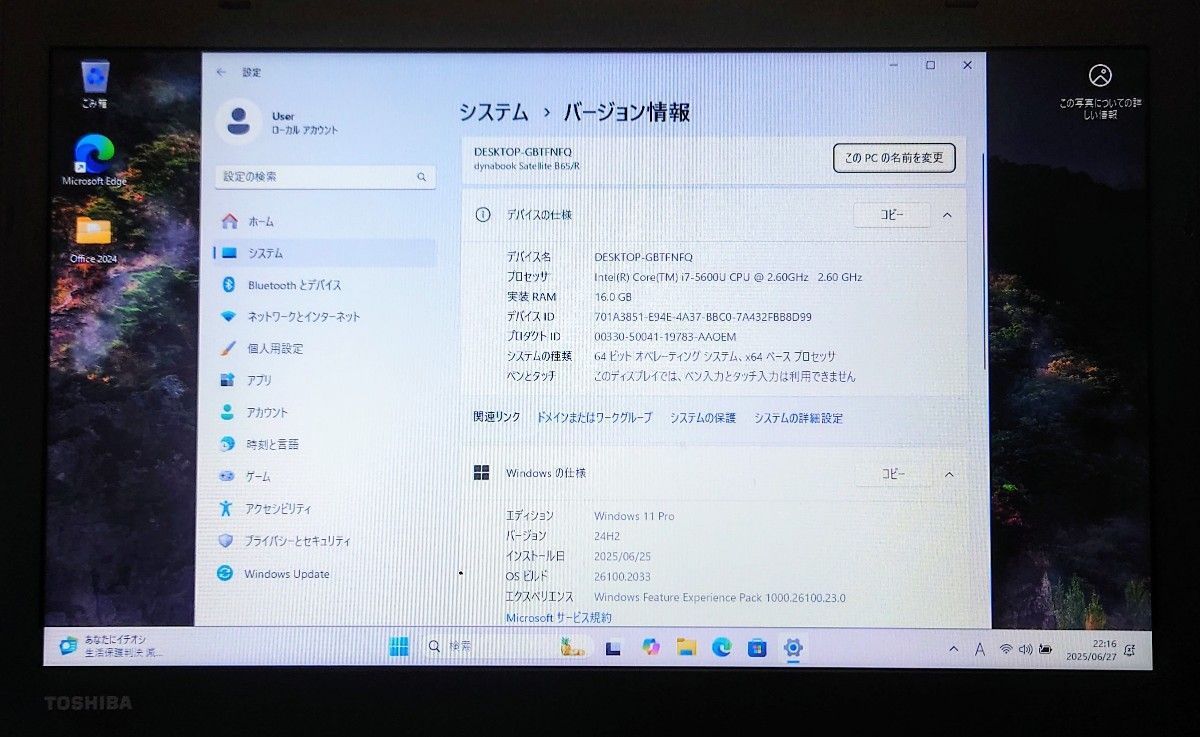Open the Office 2024 desktop folder
The image size is (1200, 737).
click(x=94, y=238)
